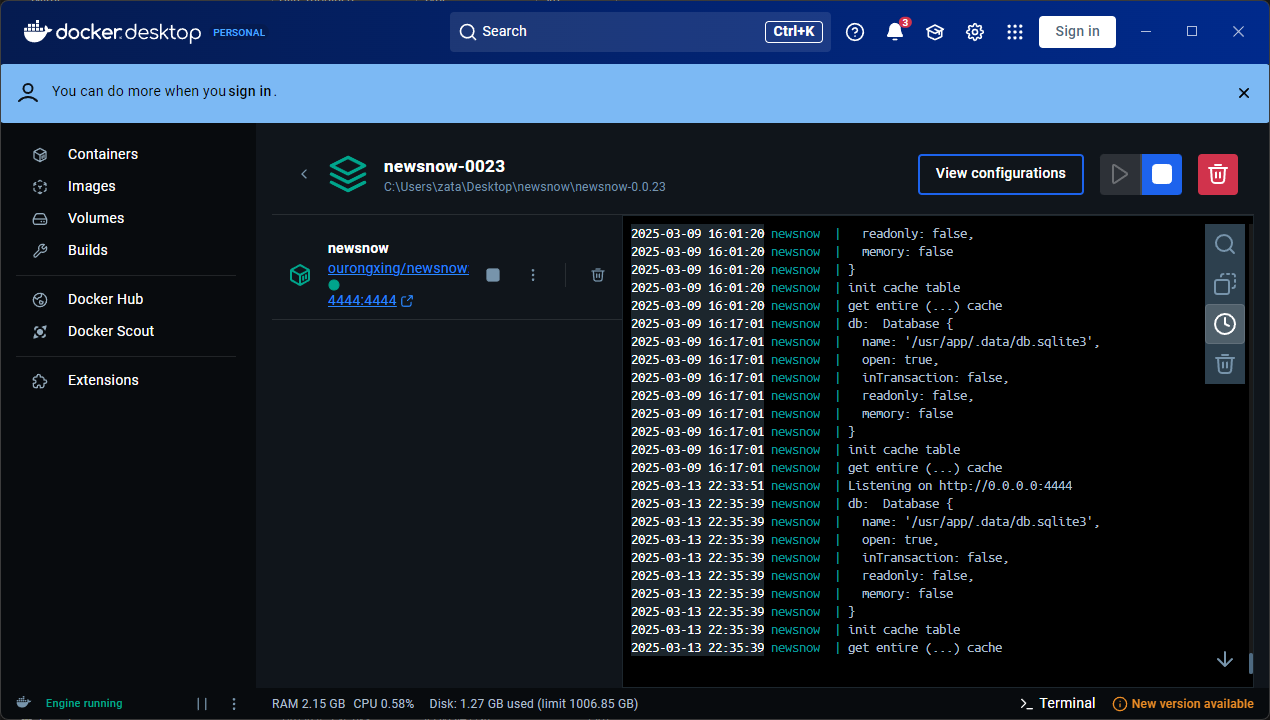Image resolution: width=1270 pixels, height=720 pixels.
Task: Pause the Docker engine in footer
Action: coord(202,704)
